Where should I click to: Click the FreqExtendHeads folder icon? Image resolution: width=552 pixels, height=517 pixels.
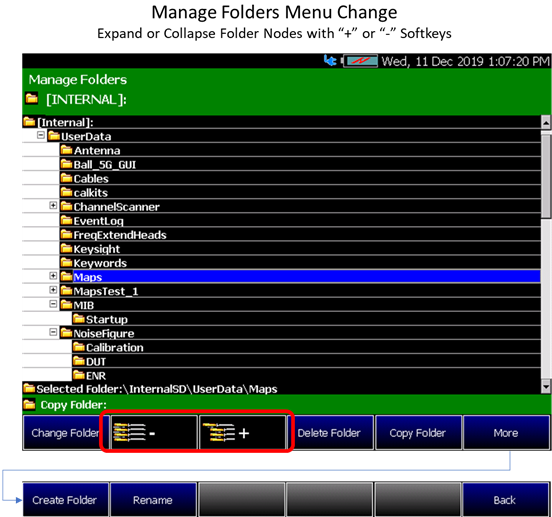pyautogui.click(x=66, y=234)
